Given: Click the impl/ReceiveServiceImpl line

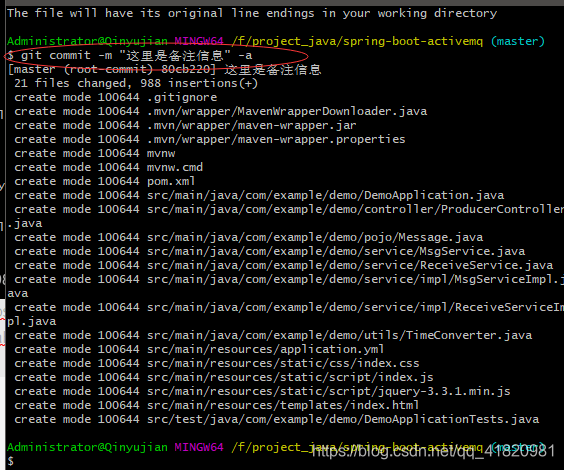Looking at the screenshot, I should click(289, 308).
